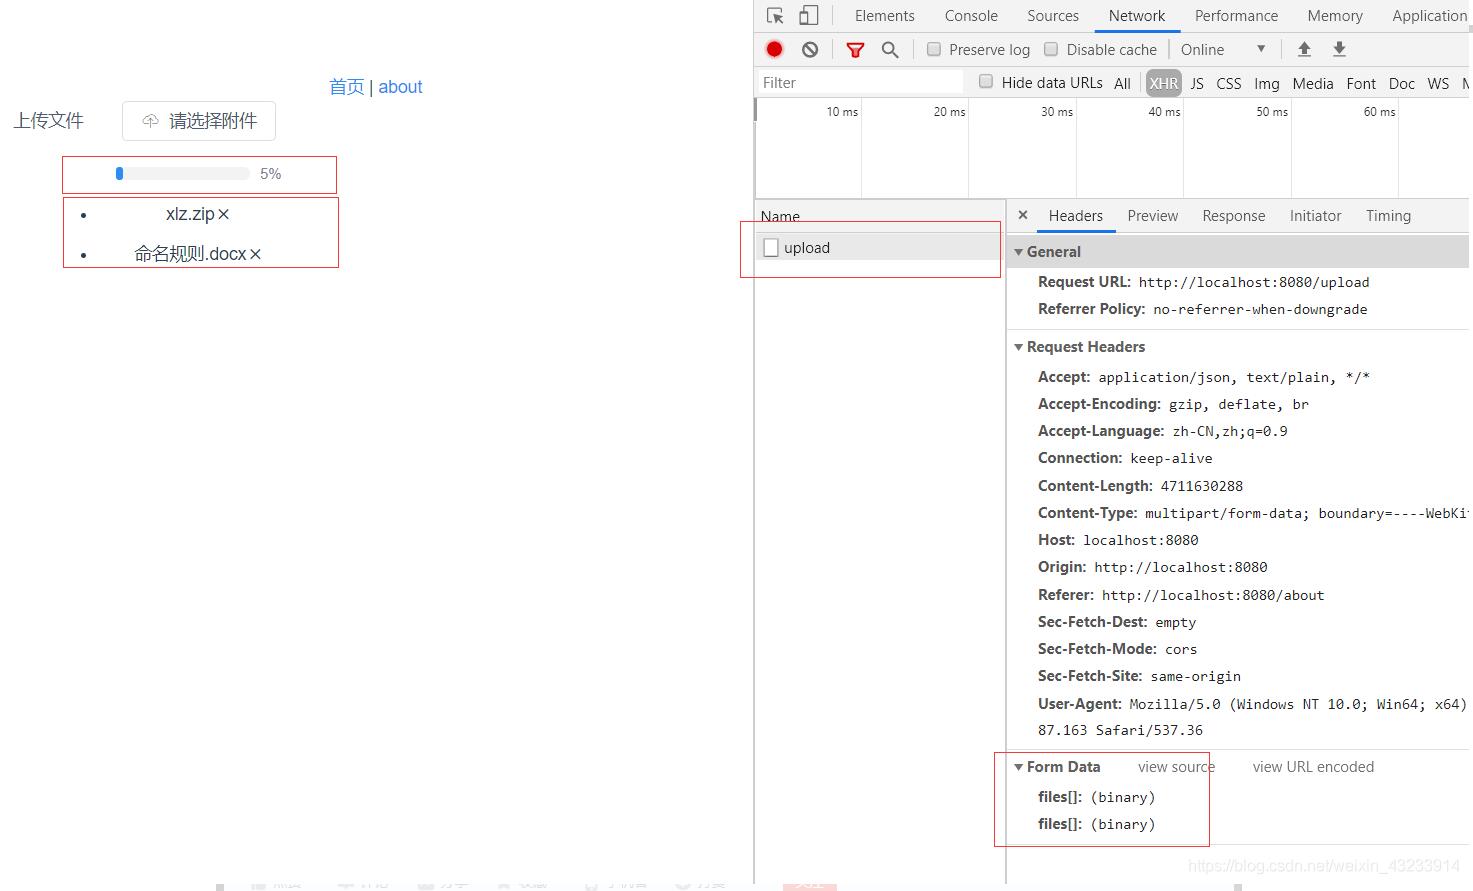Stop recording network log red button

pyautogui.click(x=774, y=49)
